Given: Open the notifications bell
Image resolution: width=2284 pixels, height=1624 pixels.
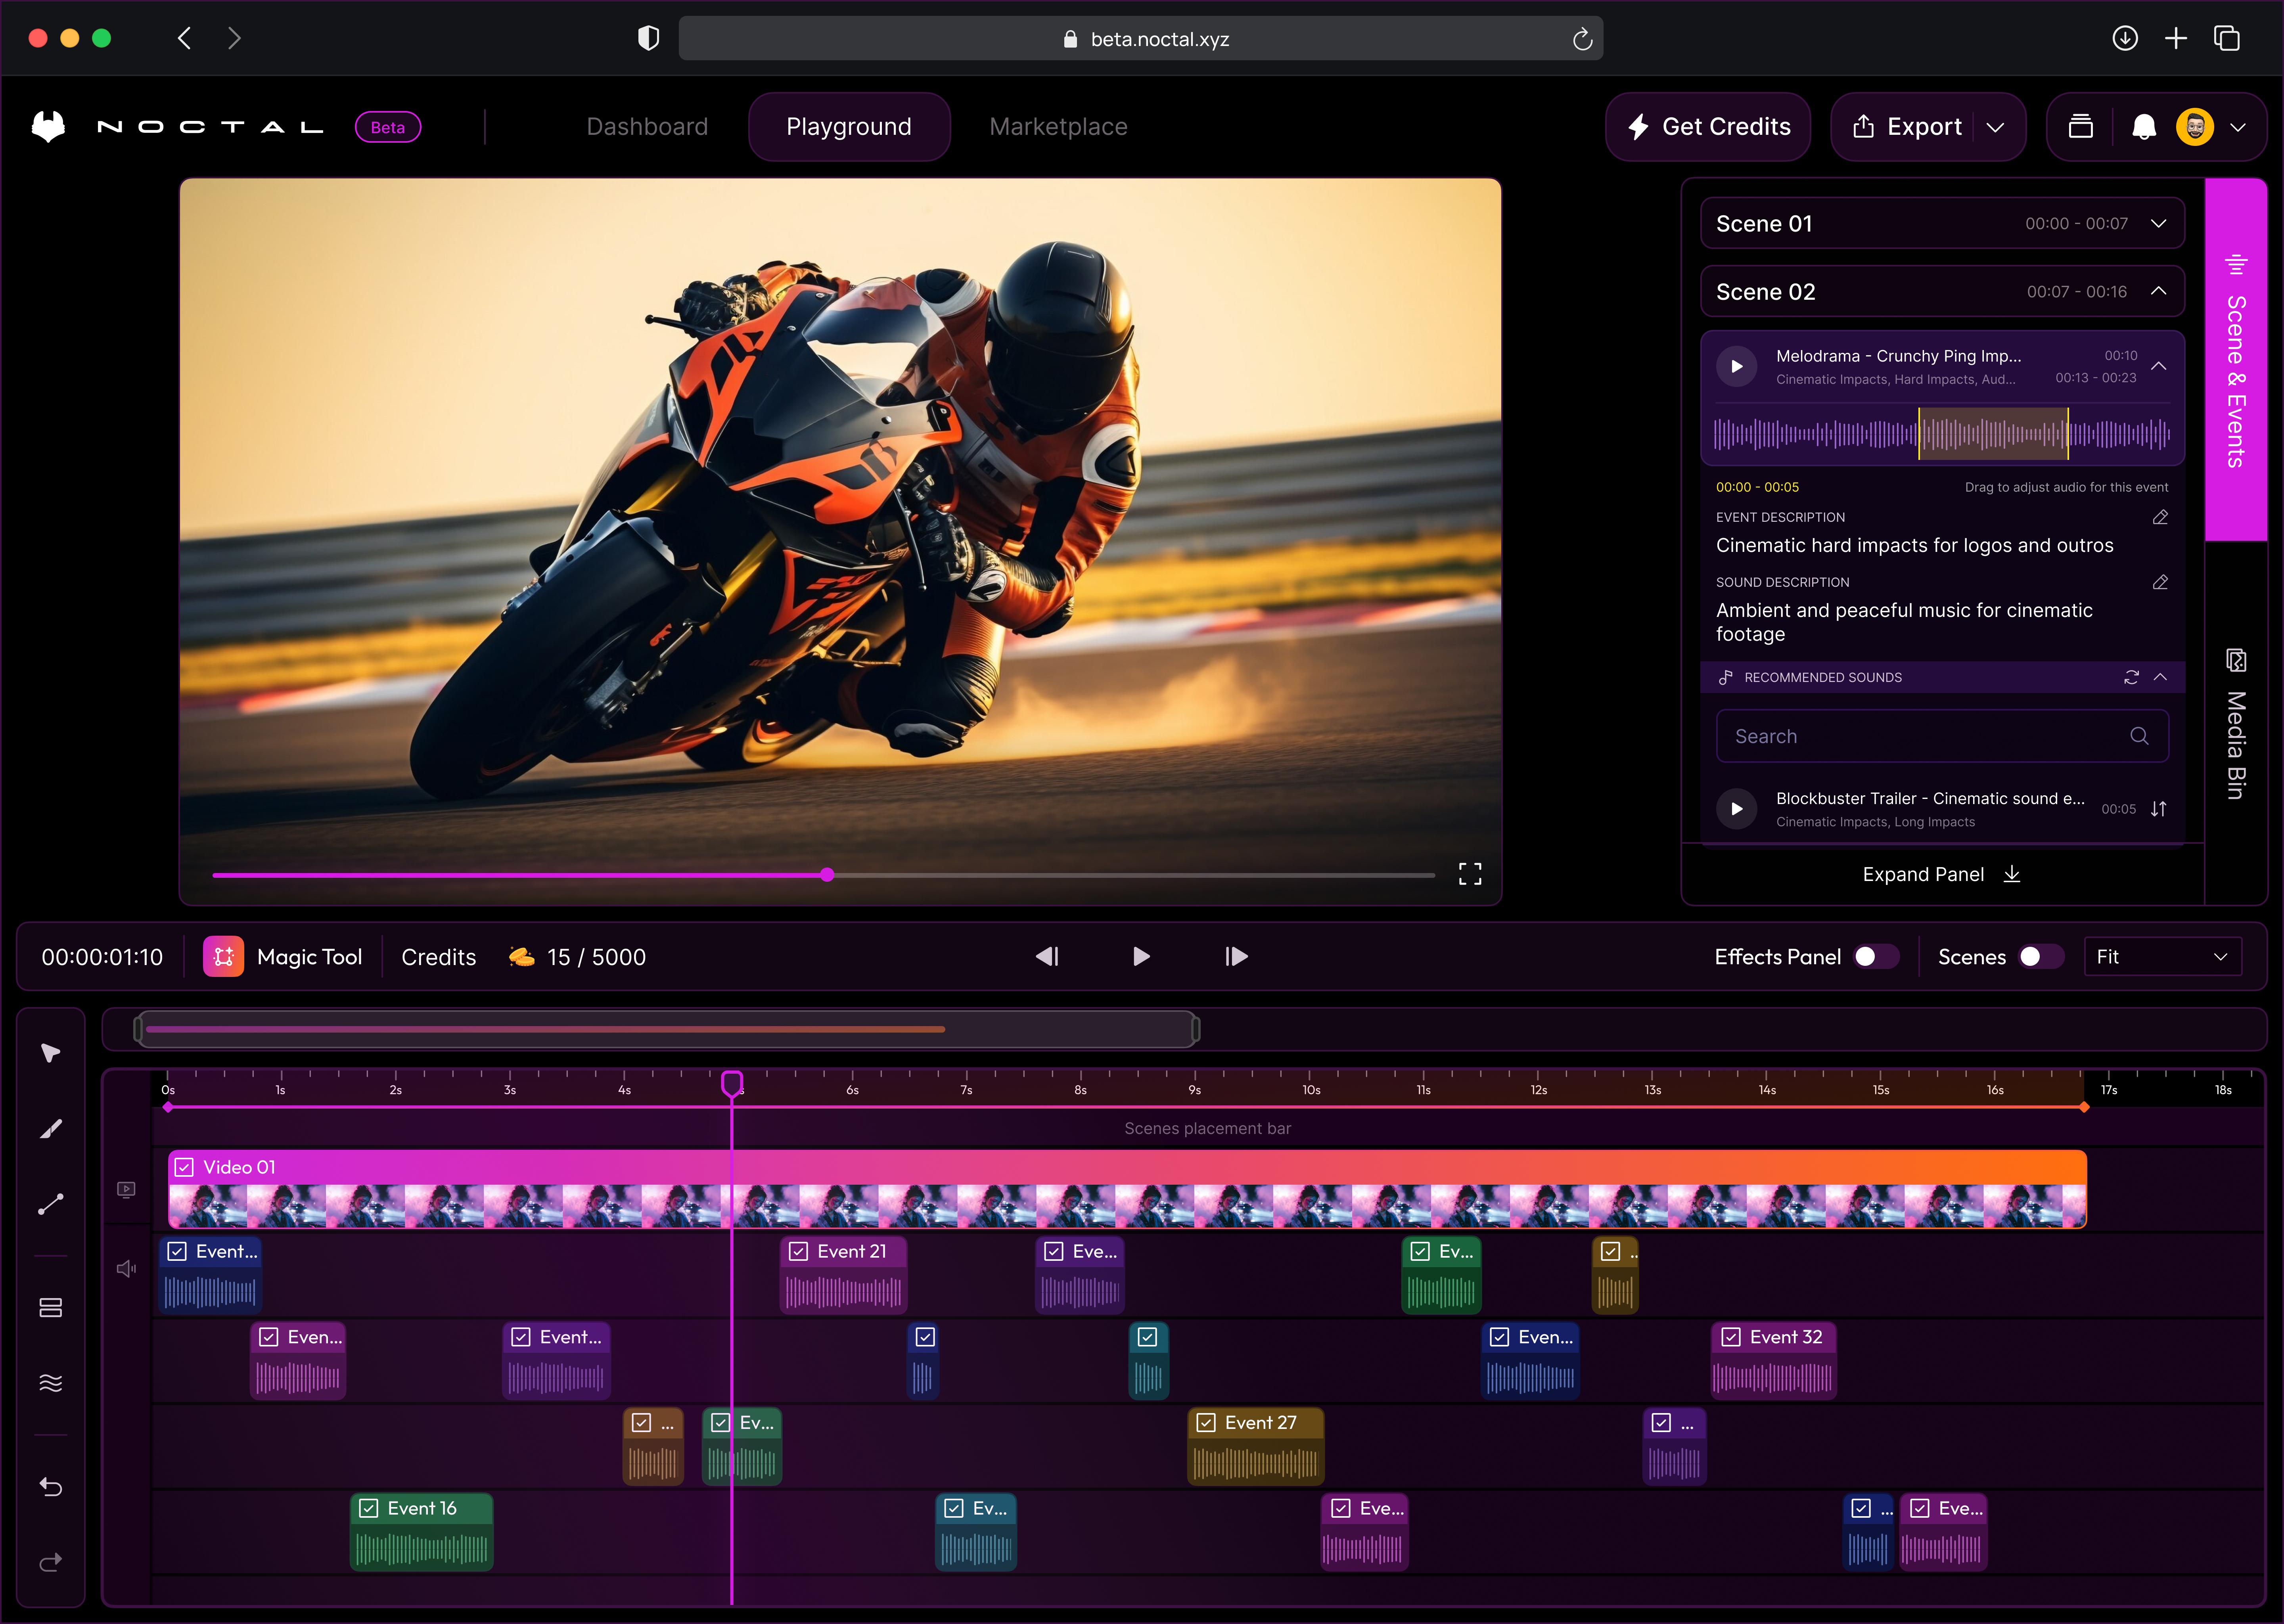Looking at the screenshot, I should [2143, 127].
